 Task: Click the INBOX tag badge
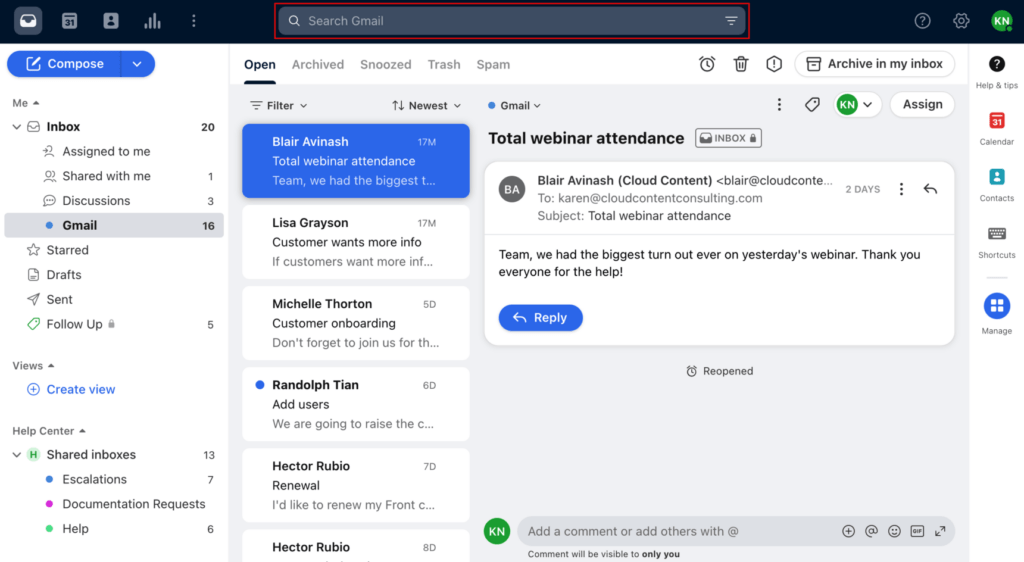tap(728, 138)
